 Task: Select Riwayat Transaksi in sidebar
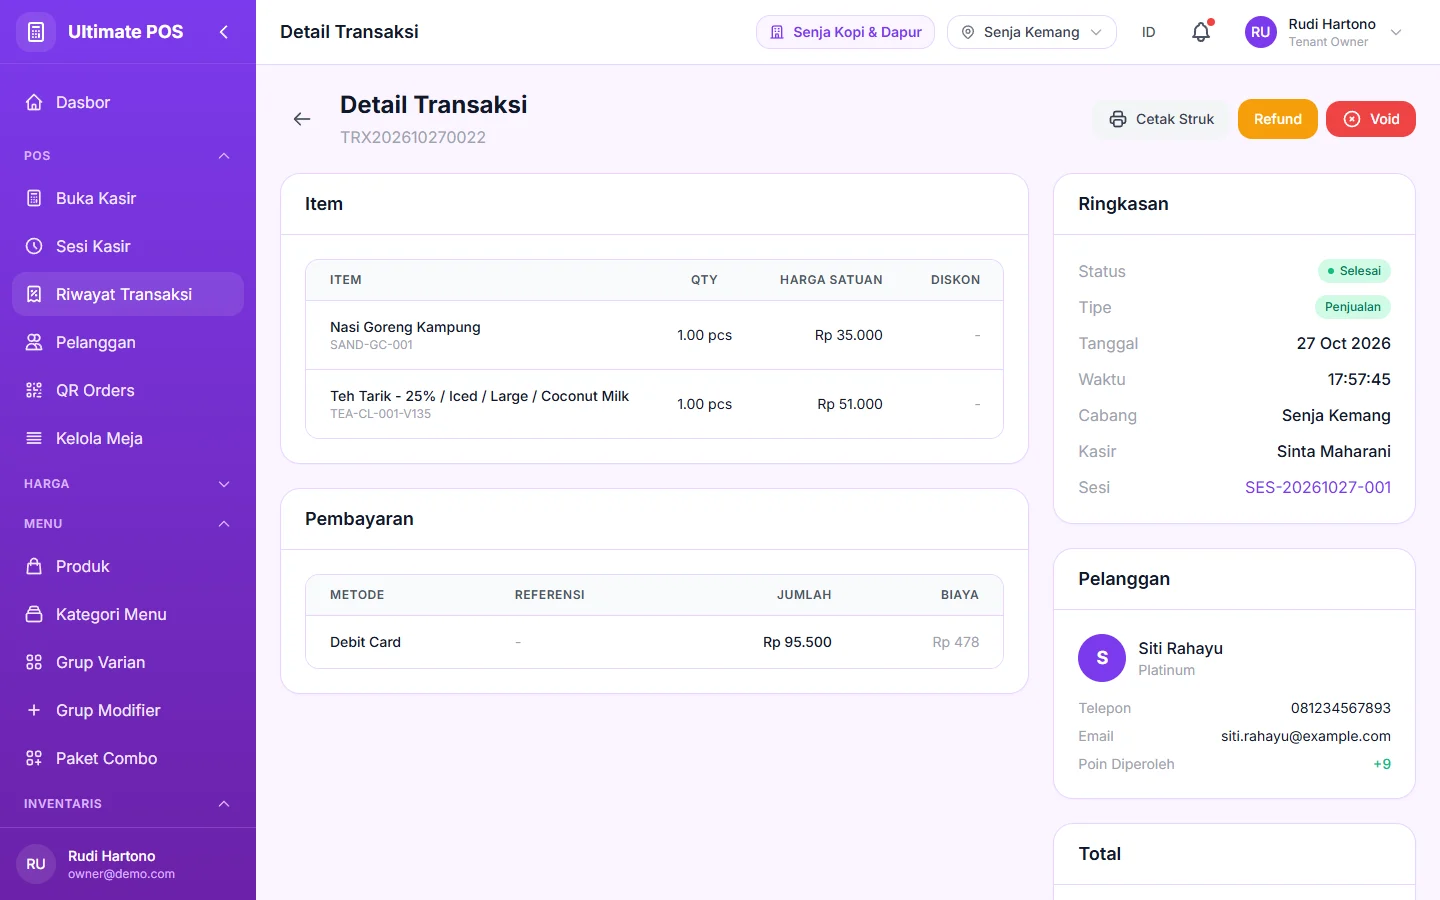pos(128,294)
